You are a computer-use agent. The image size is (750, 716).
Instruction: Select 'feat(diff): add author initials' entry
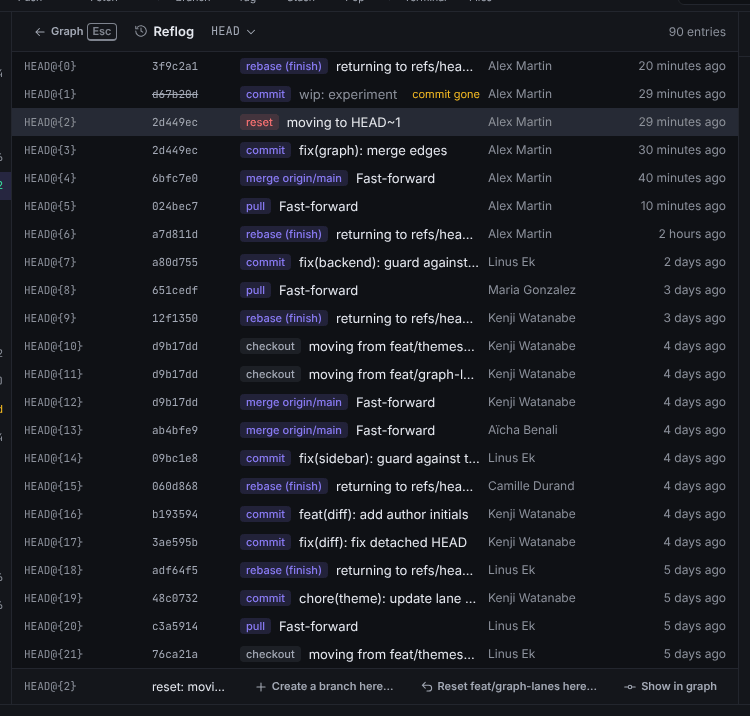(x=383, y=514)
